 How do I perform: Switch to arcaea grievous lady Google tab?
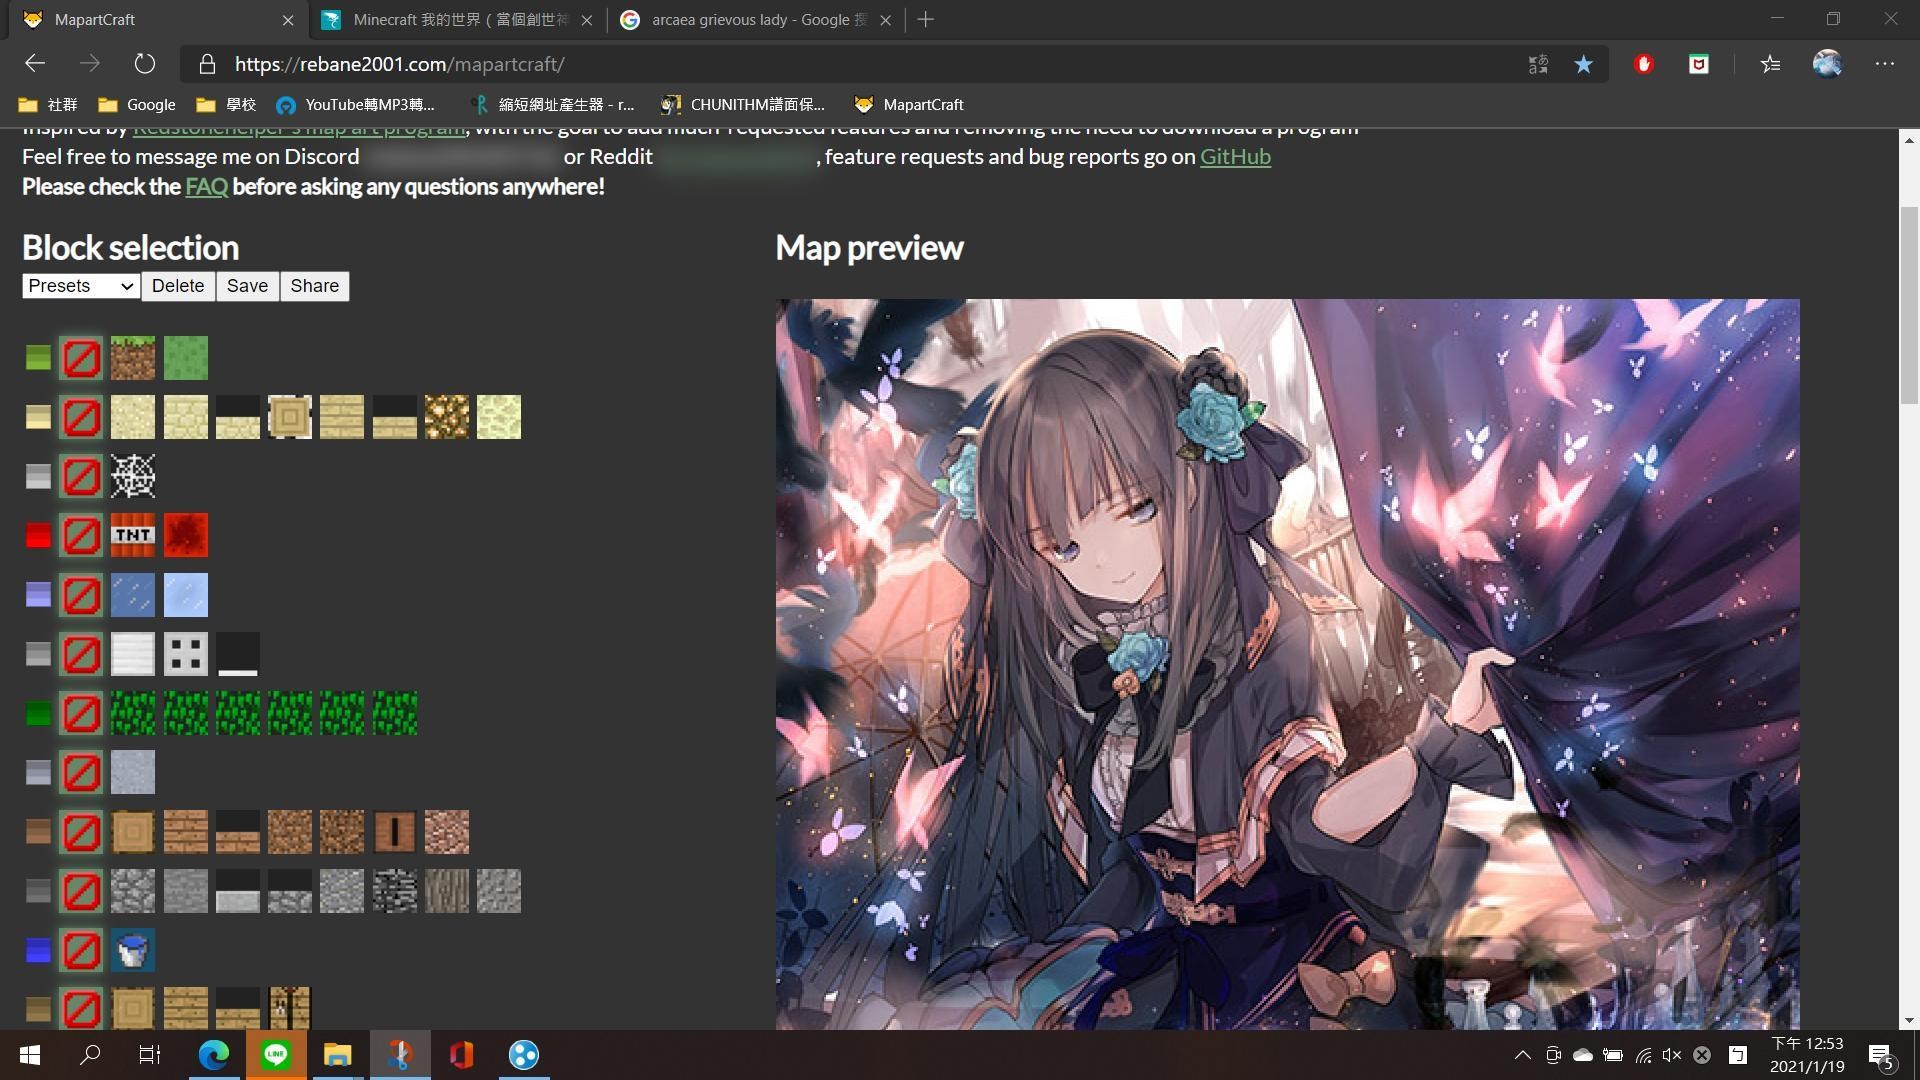(756, 20)
